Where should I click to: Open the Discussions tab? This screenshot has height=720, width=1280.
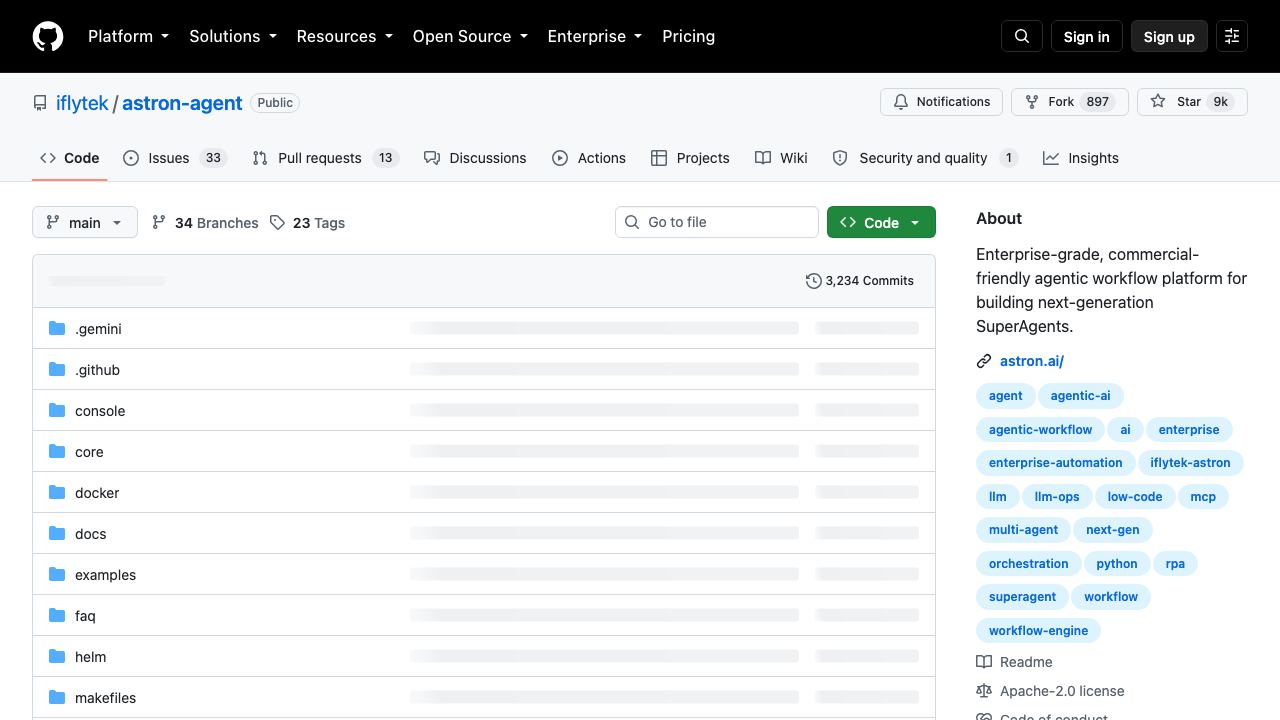pyautogui.click(x=475, y=158)
